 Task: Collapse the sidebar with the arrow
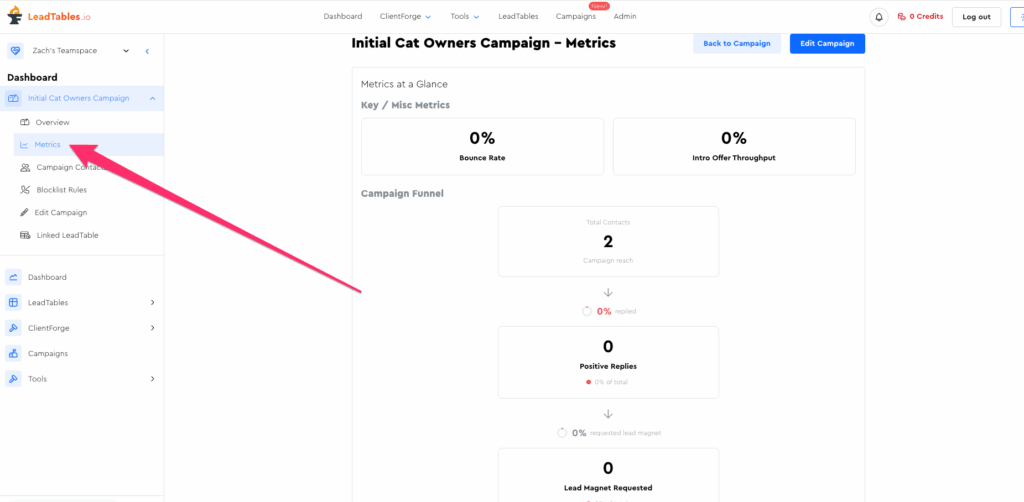coord(147,51)
